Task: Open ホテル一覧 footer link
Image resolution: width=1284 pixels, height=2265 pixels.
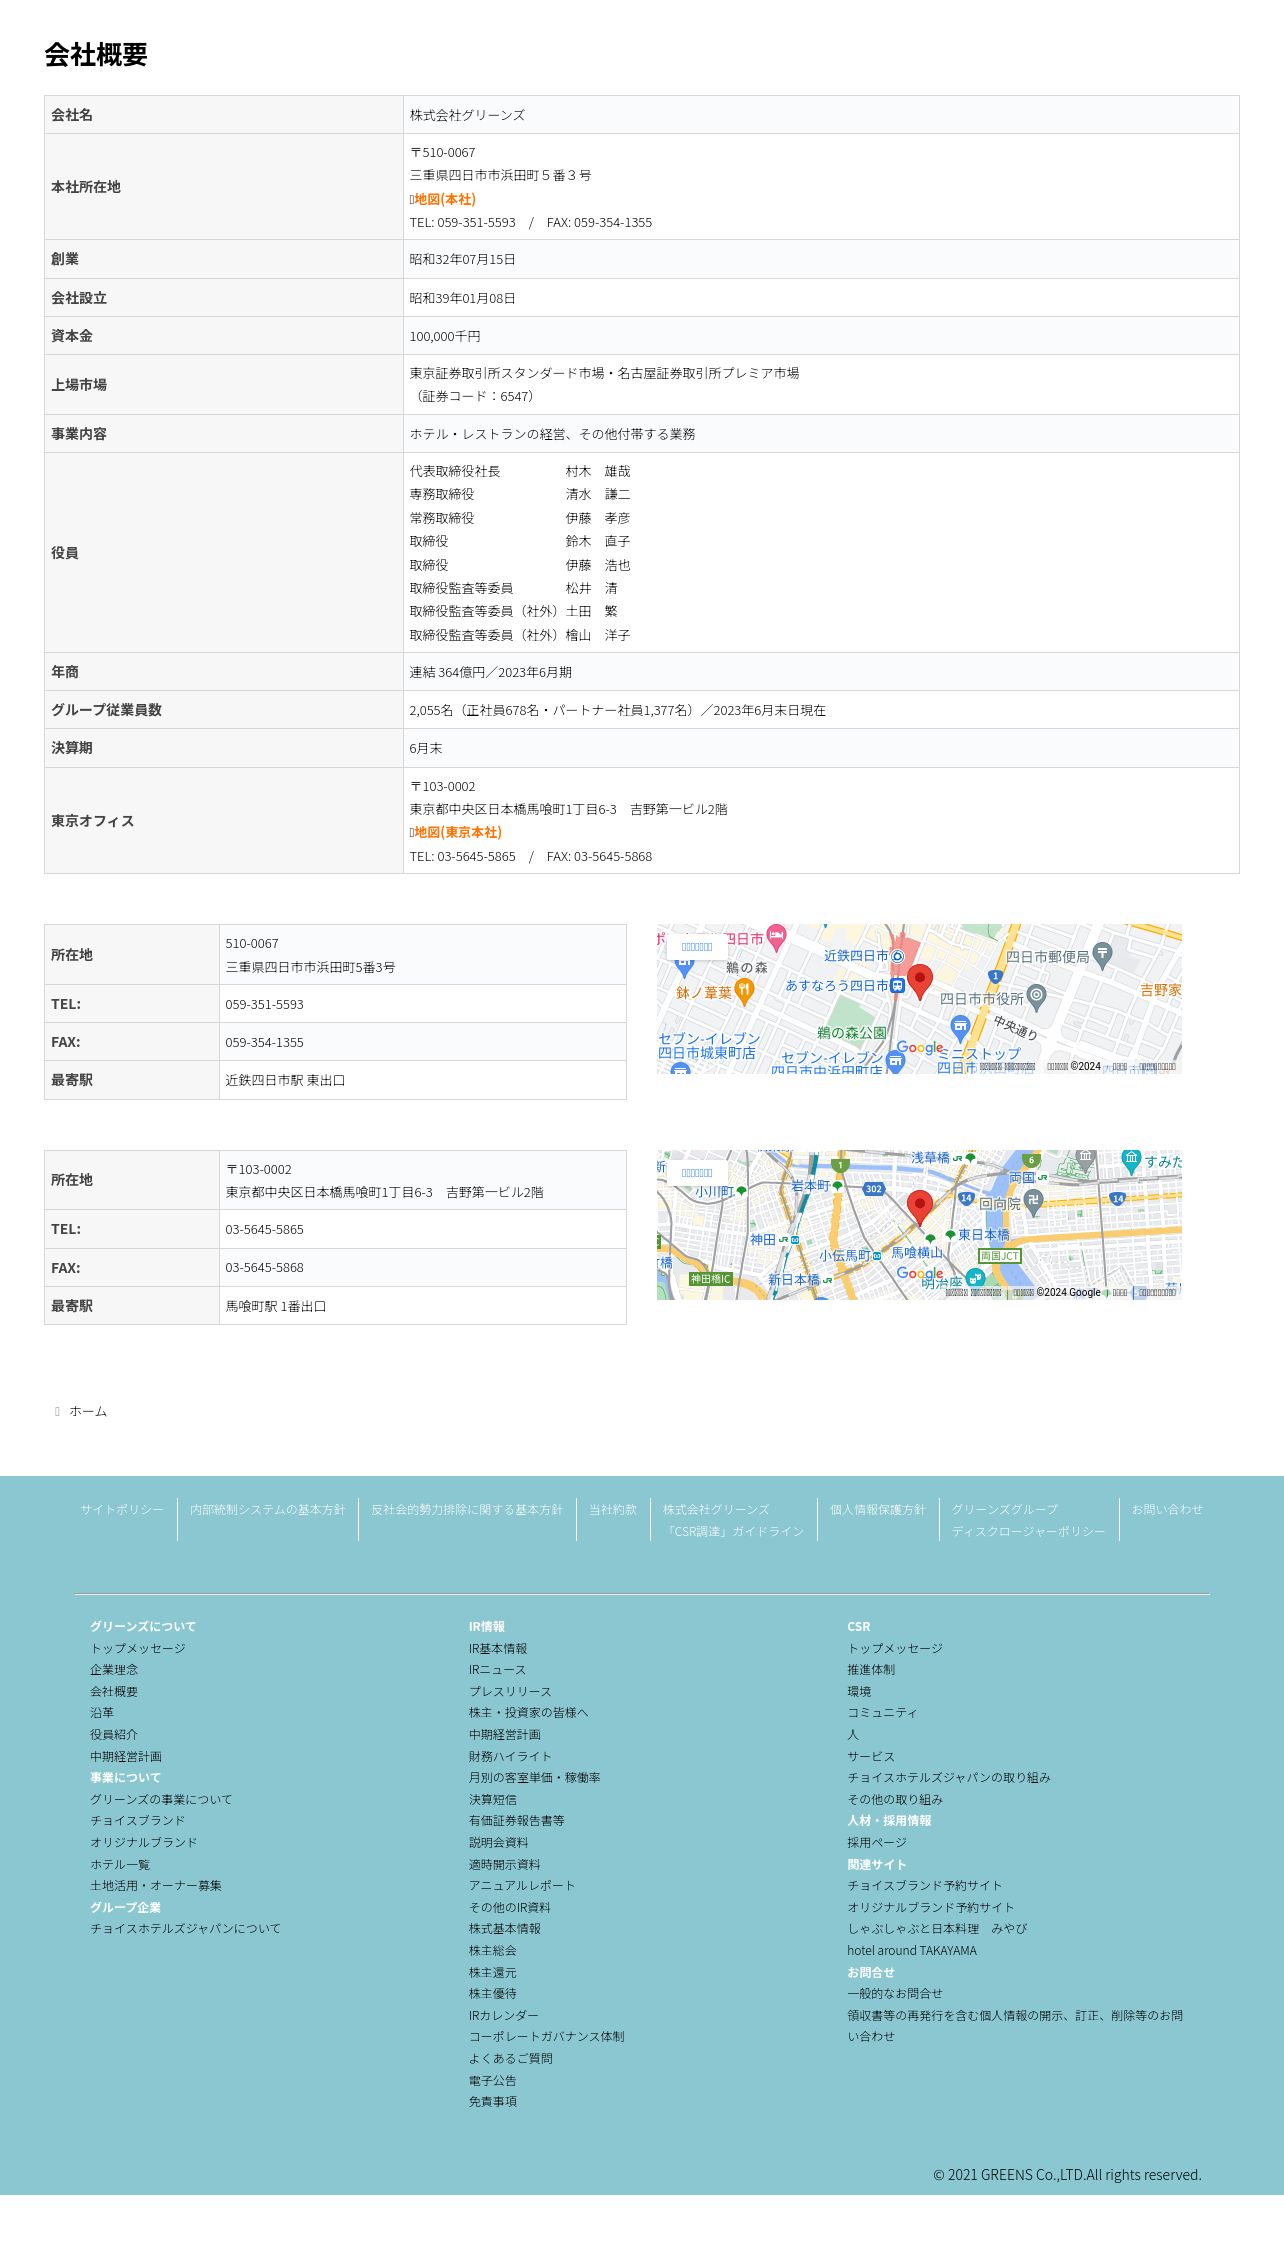Action: [120, 1864]
